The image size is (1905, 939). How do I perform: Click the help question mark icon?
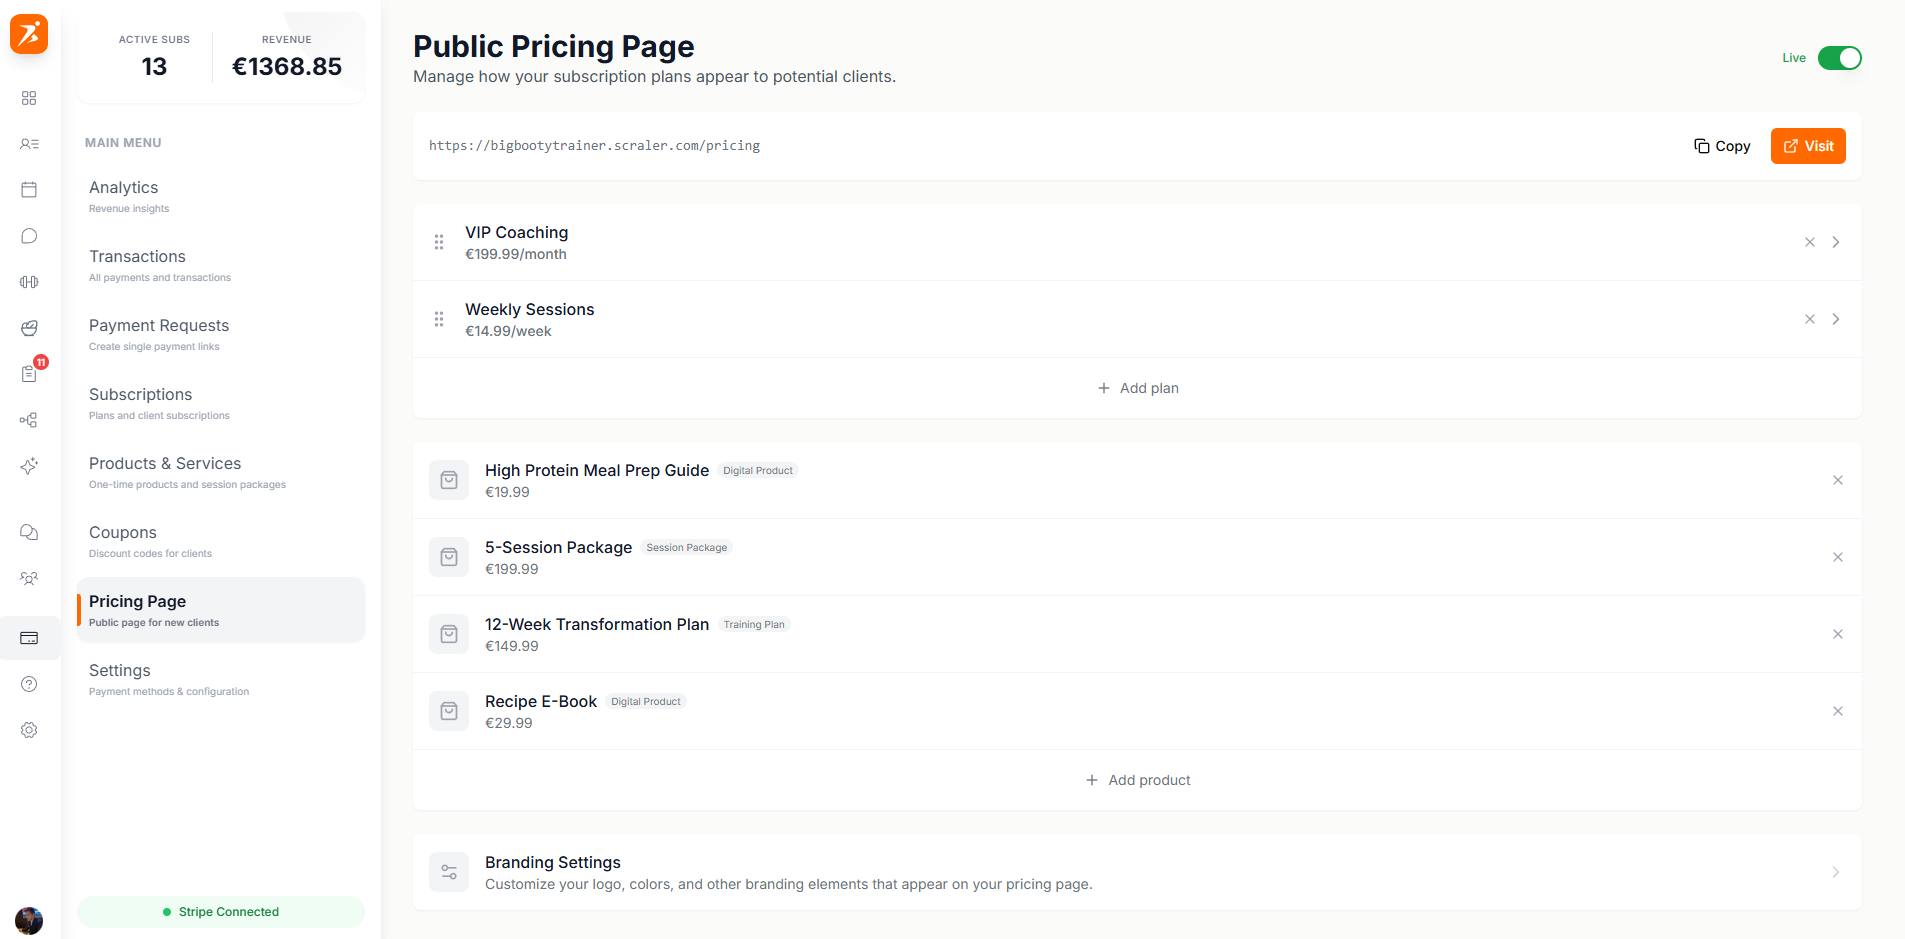click(x=29, y=684)
